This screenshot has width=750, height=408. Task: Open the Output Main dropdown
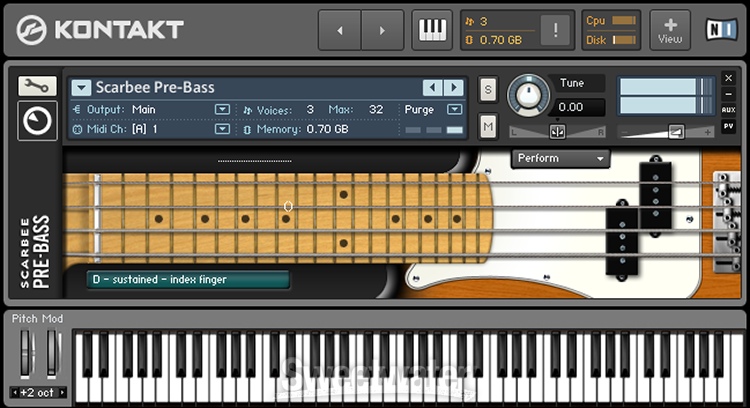coord(222,110)
